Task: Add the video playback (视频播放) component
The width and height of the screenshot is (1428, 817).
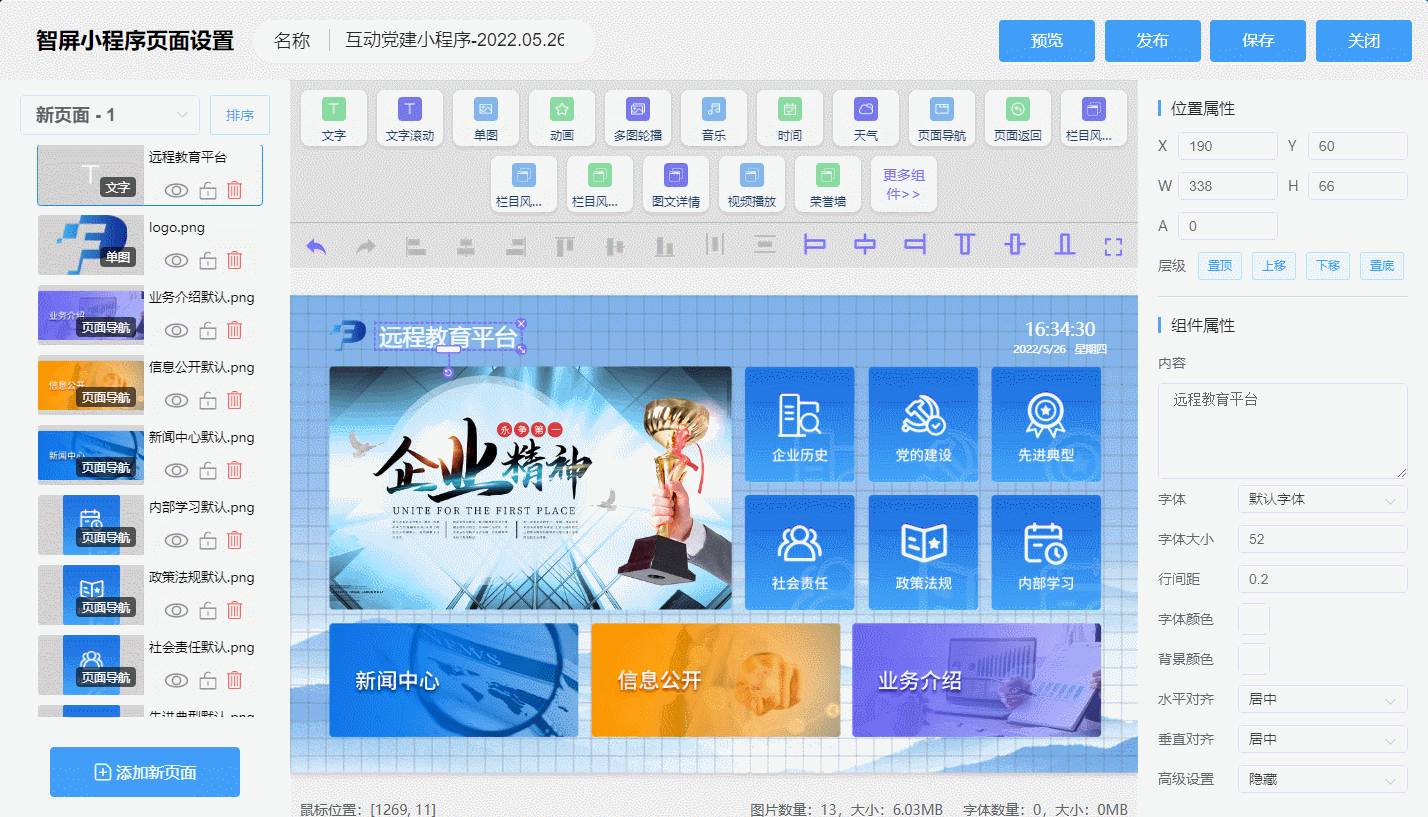Action: click(752, 185)
